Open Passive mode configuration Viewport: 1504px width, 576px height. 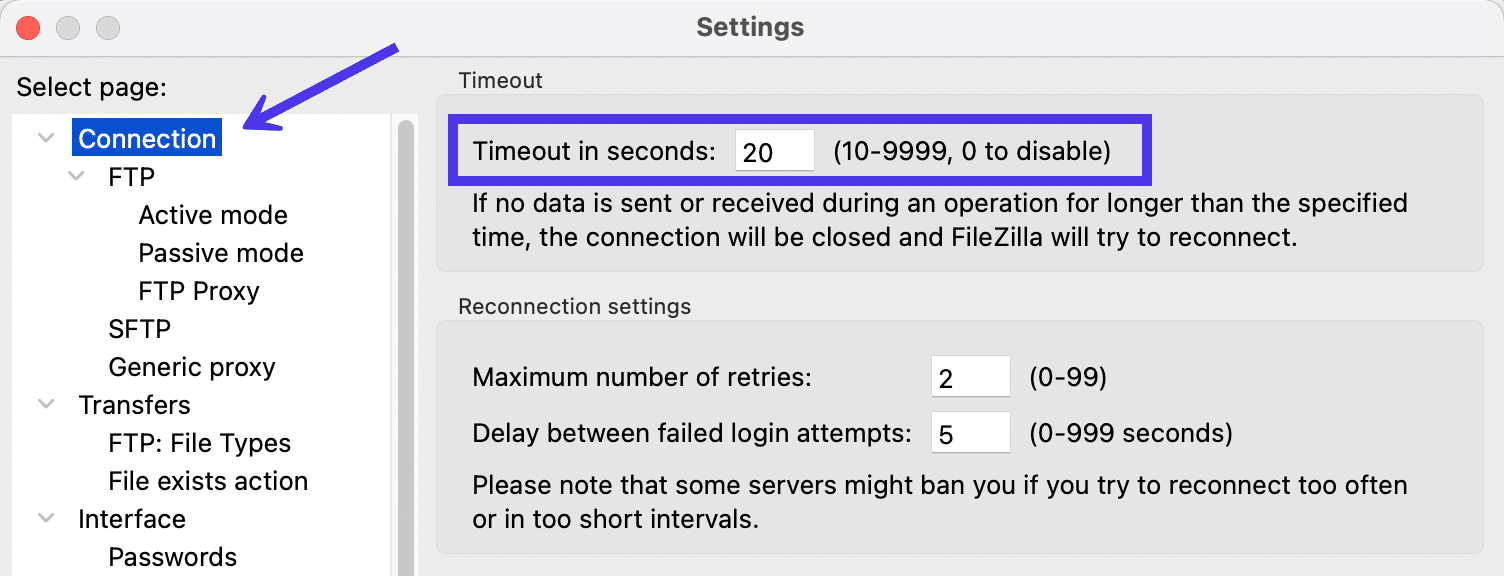pos(220,252)
